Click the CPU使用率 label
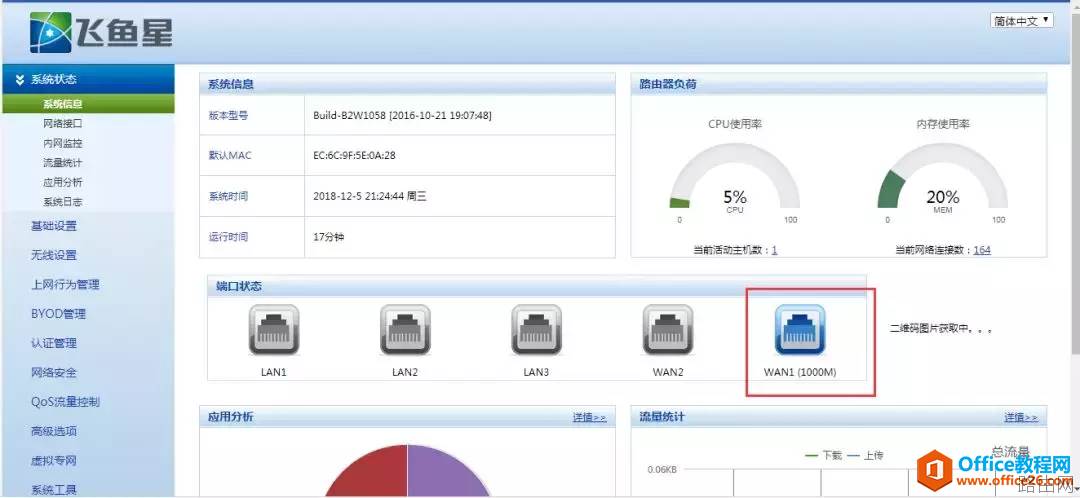Viewport: 1080px width, 498px height. [x=735, y=125]
